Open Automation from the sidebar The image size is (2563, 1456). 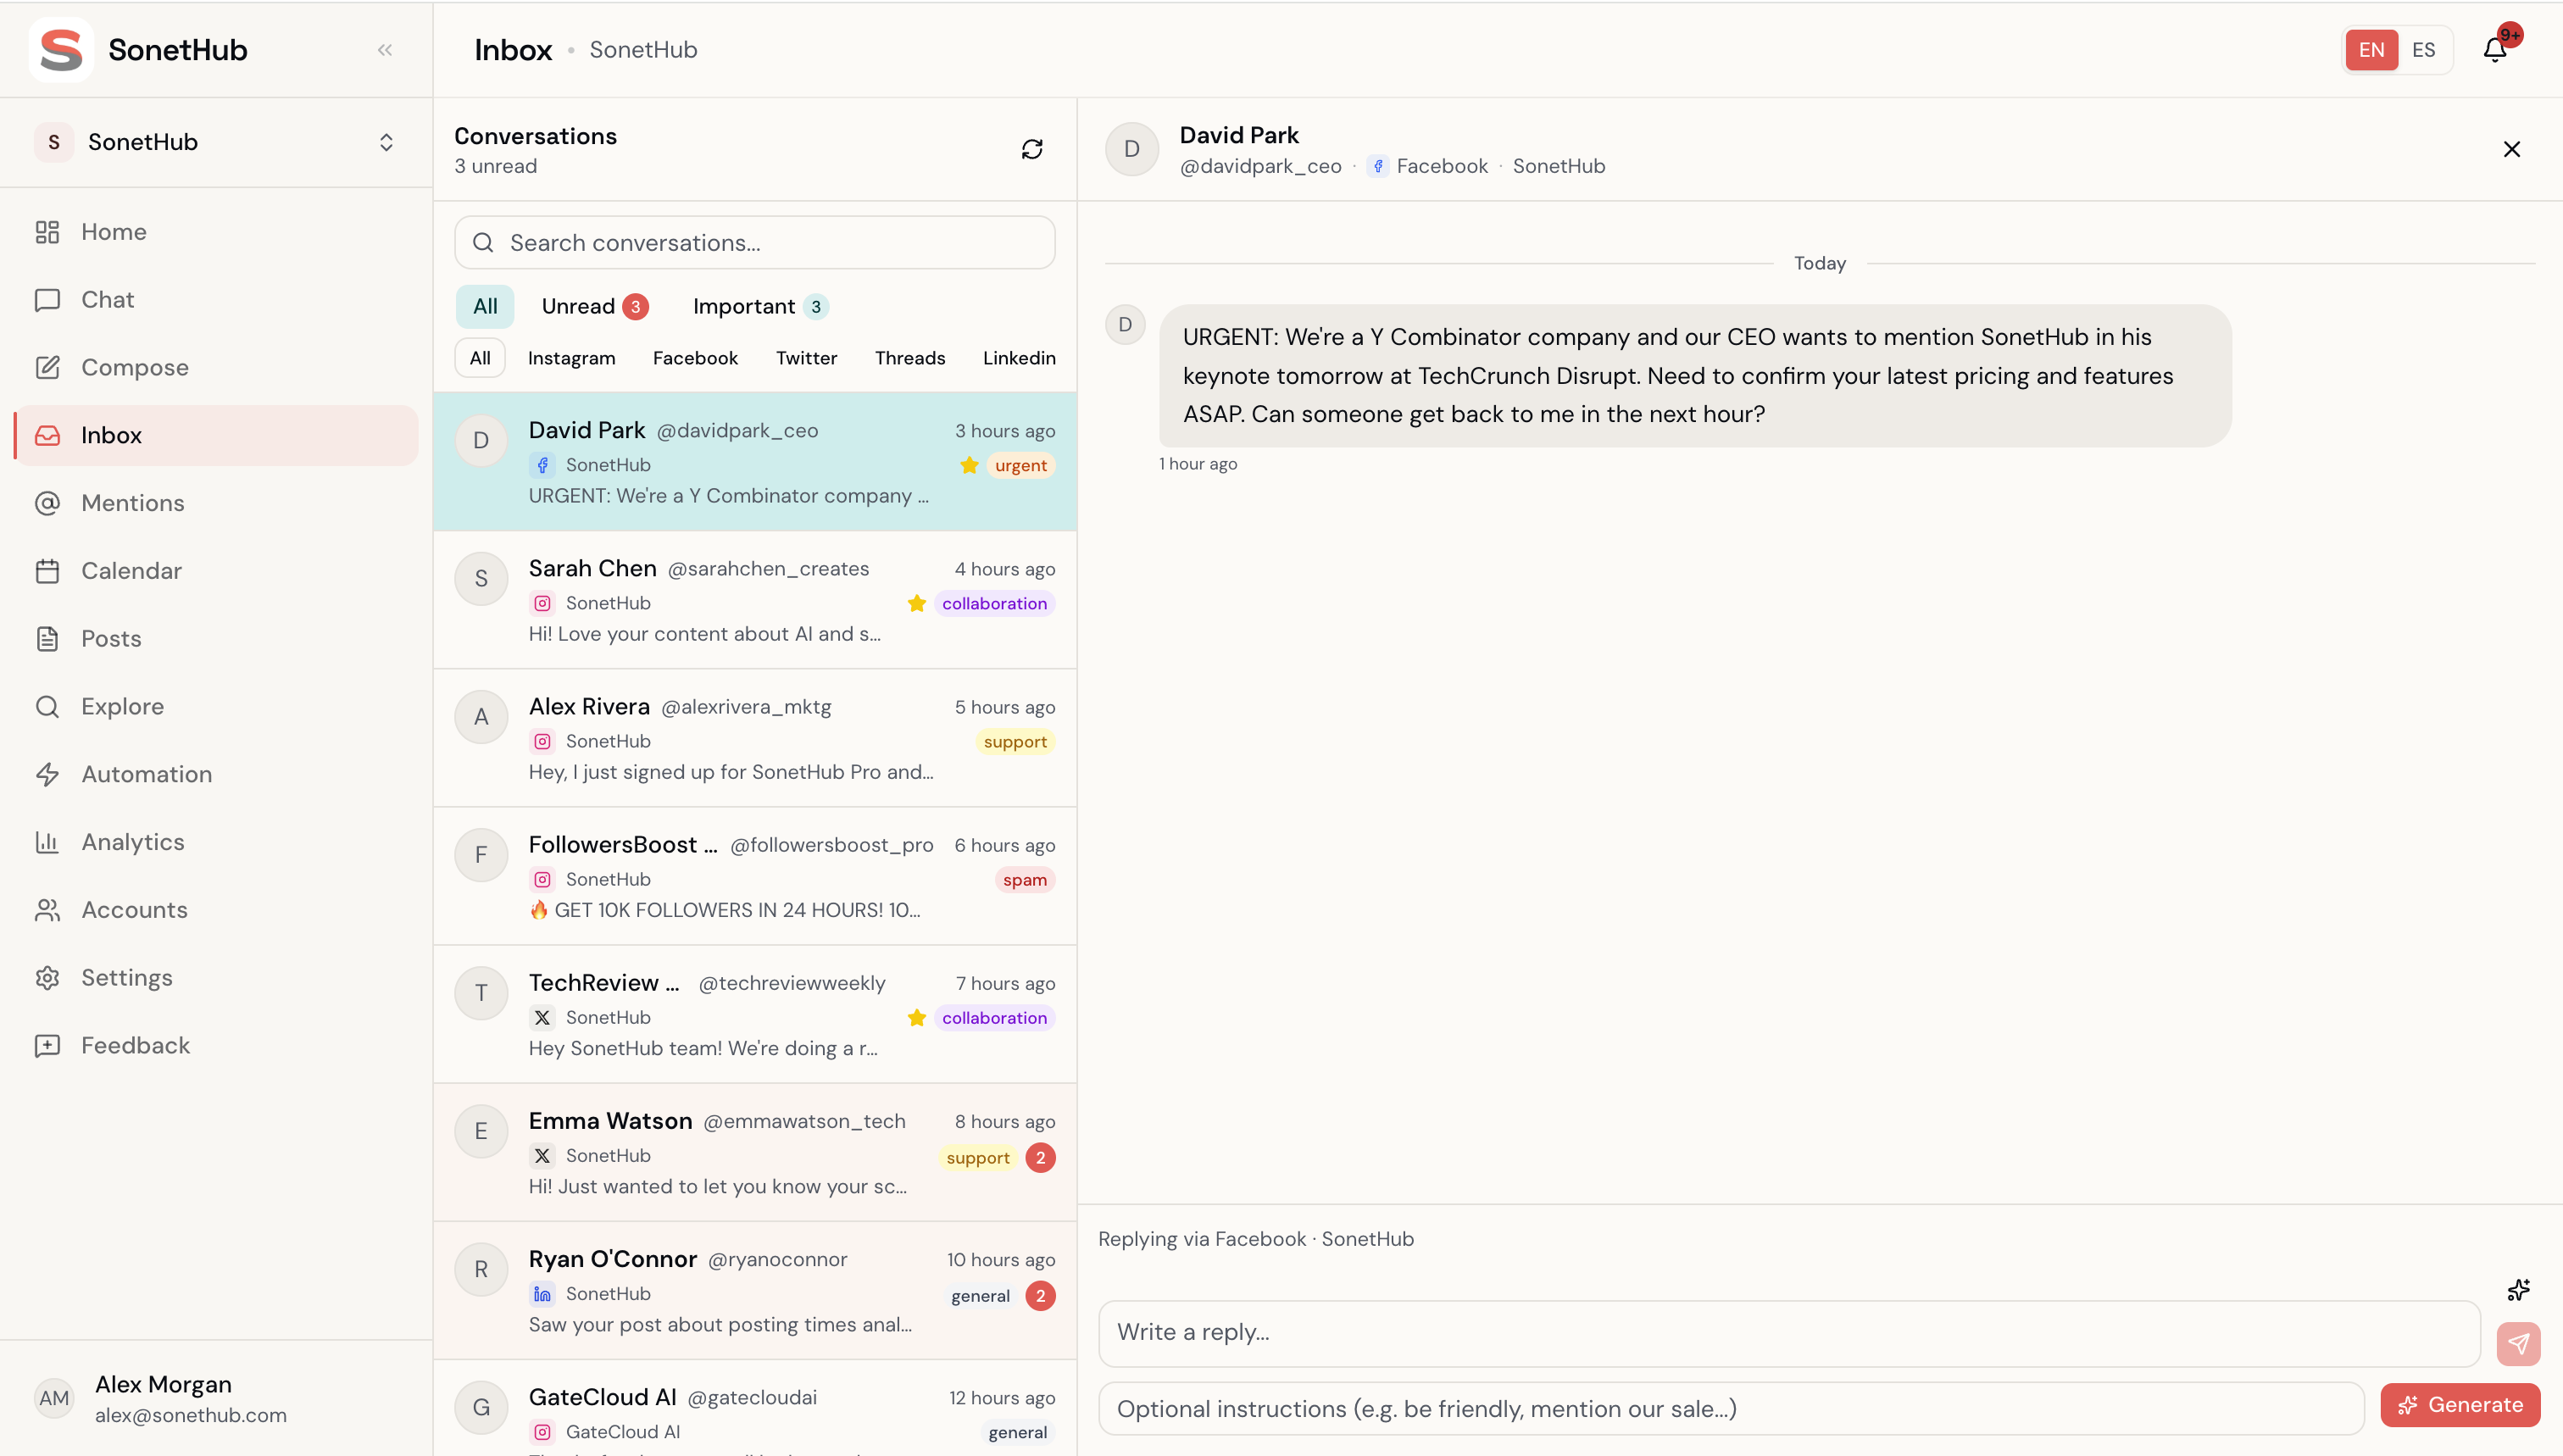146,774
